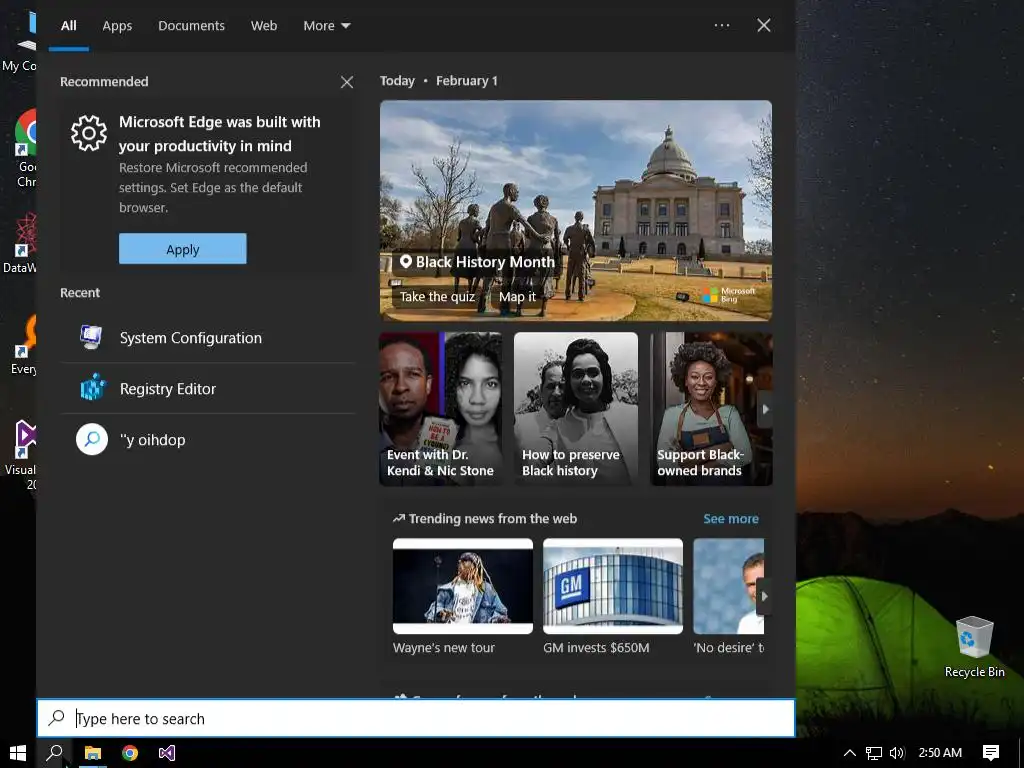Click the gear icon in Recommended section
This screenshot has height=768, width=1024.
[89, 133]
